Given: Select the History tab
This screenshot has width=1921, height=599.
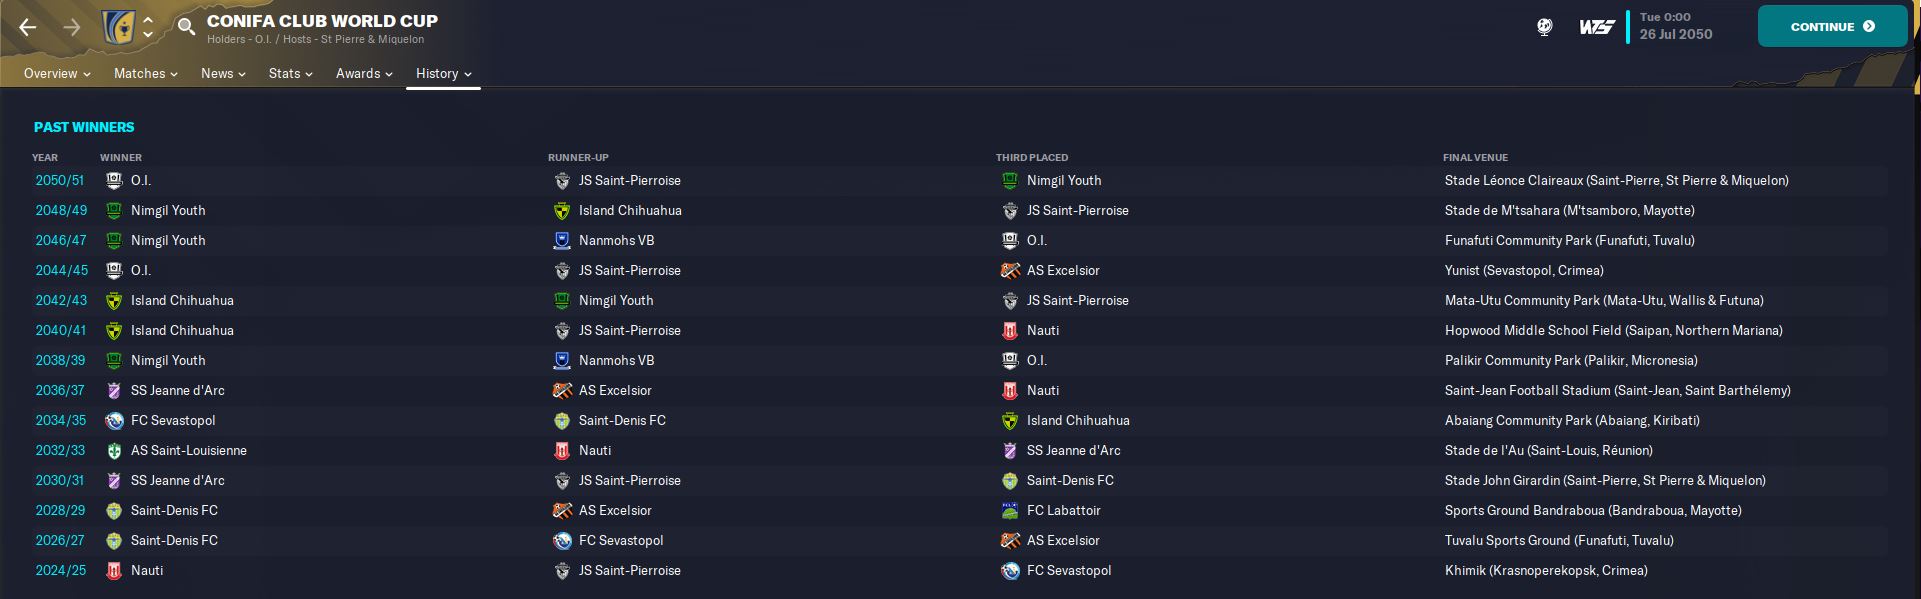Looking at the screenshot, I should [443, 73].
